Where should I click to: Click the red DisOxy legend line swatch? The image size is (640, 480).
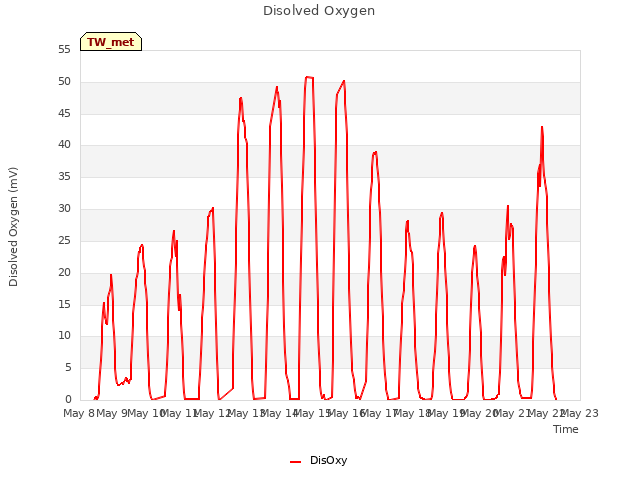296,462
